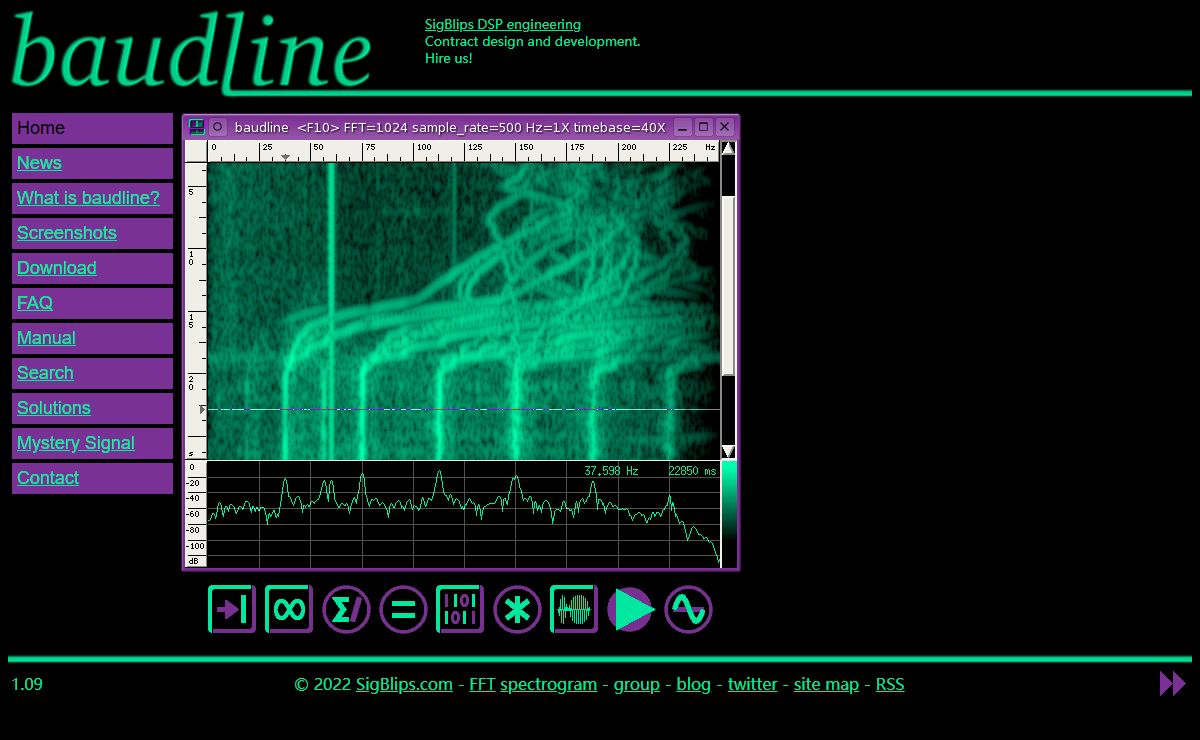Click the site map footer link

[x=826, y=684]
